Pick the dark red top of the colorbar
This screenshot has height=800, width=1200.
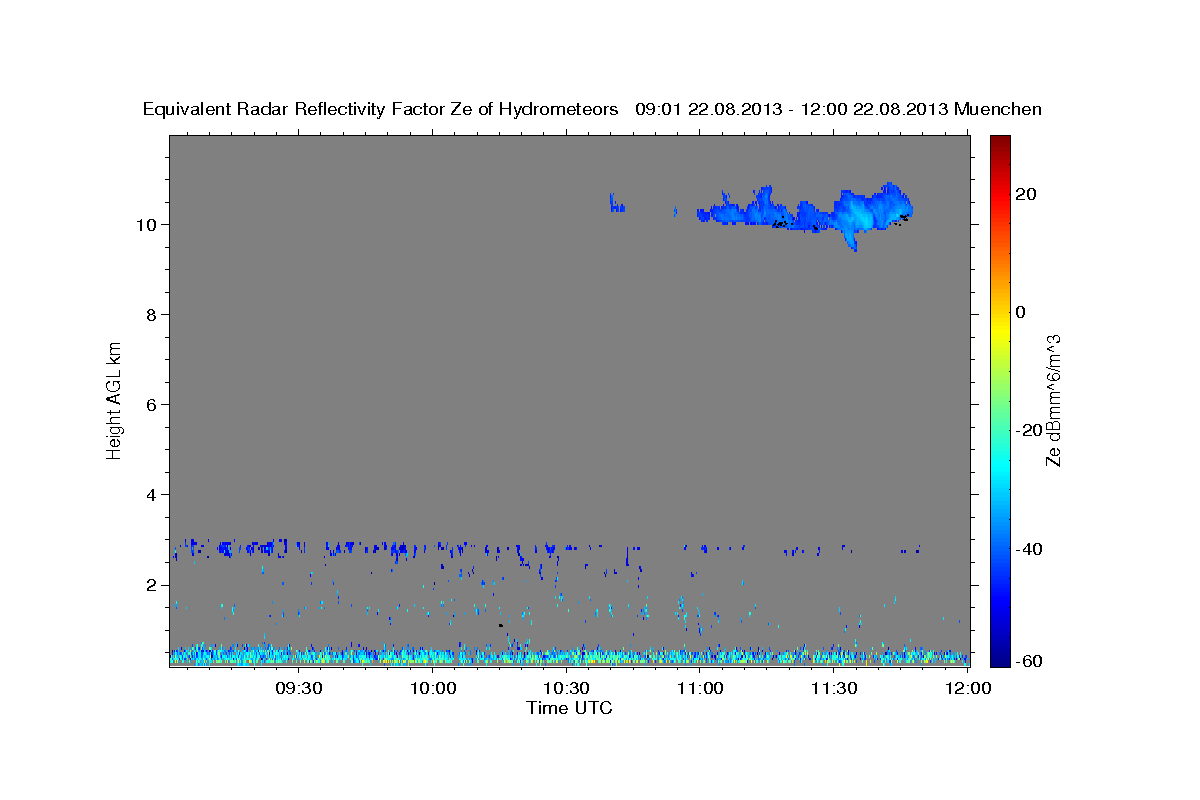[x=1000, y=142]
